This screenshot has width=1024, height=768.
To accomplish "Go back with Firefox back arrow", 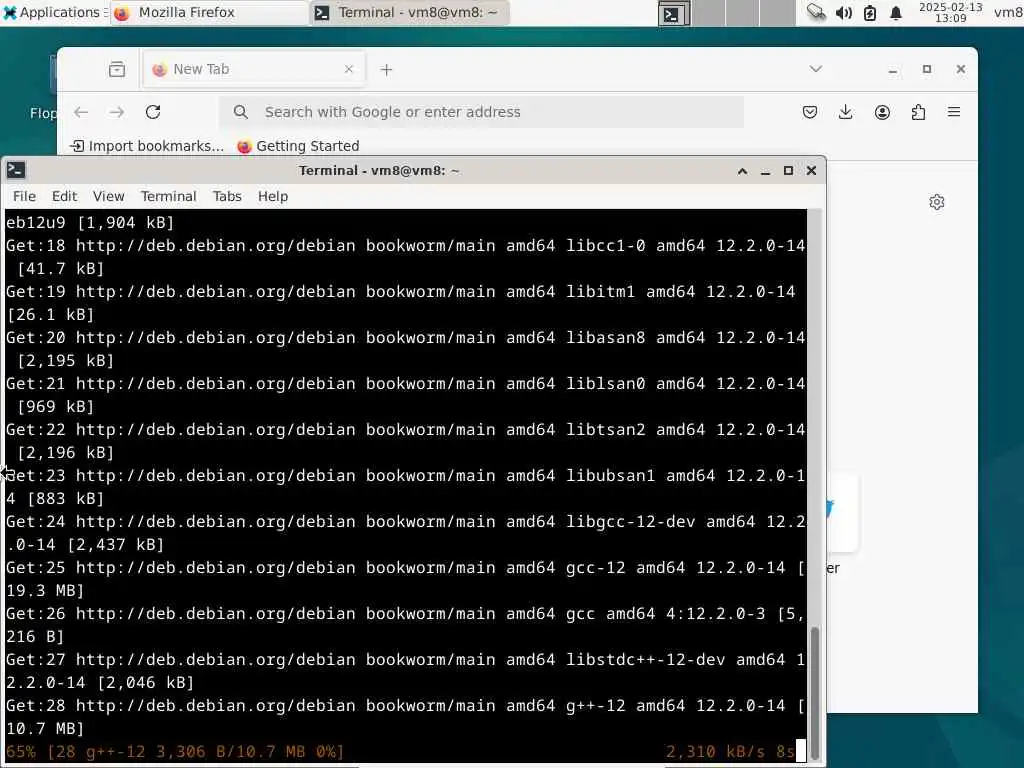I will coord(81,112).
